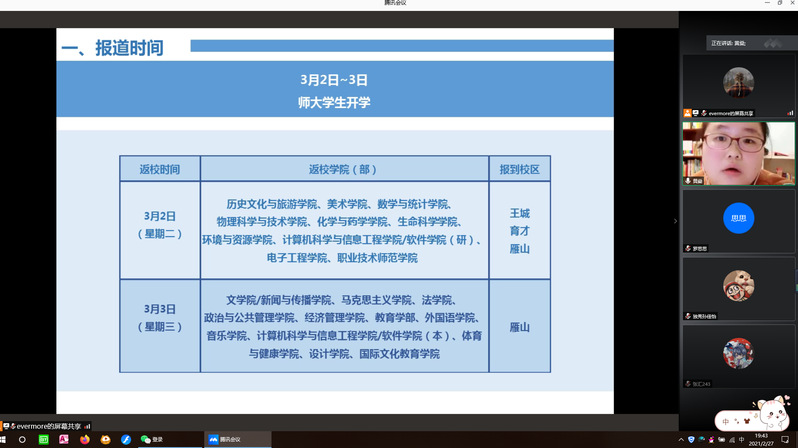Expand hidden system tray icons

680,440
